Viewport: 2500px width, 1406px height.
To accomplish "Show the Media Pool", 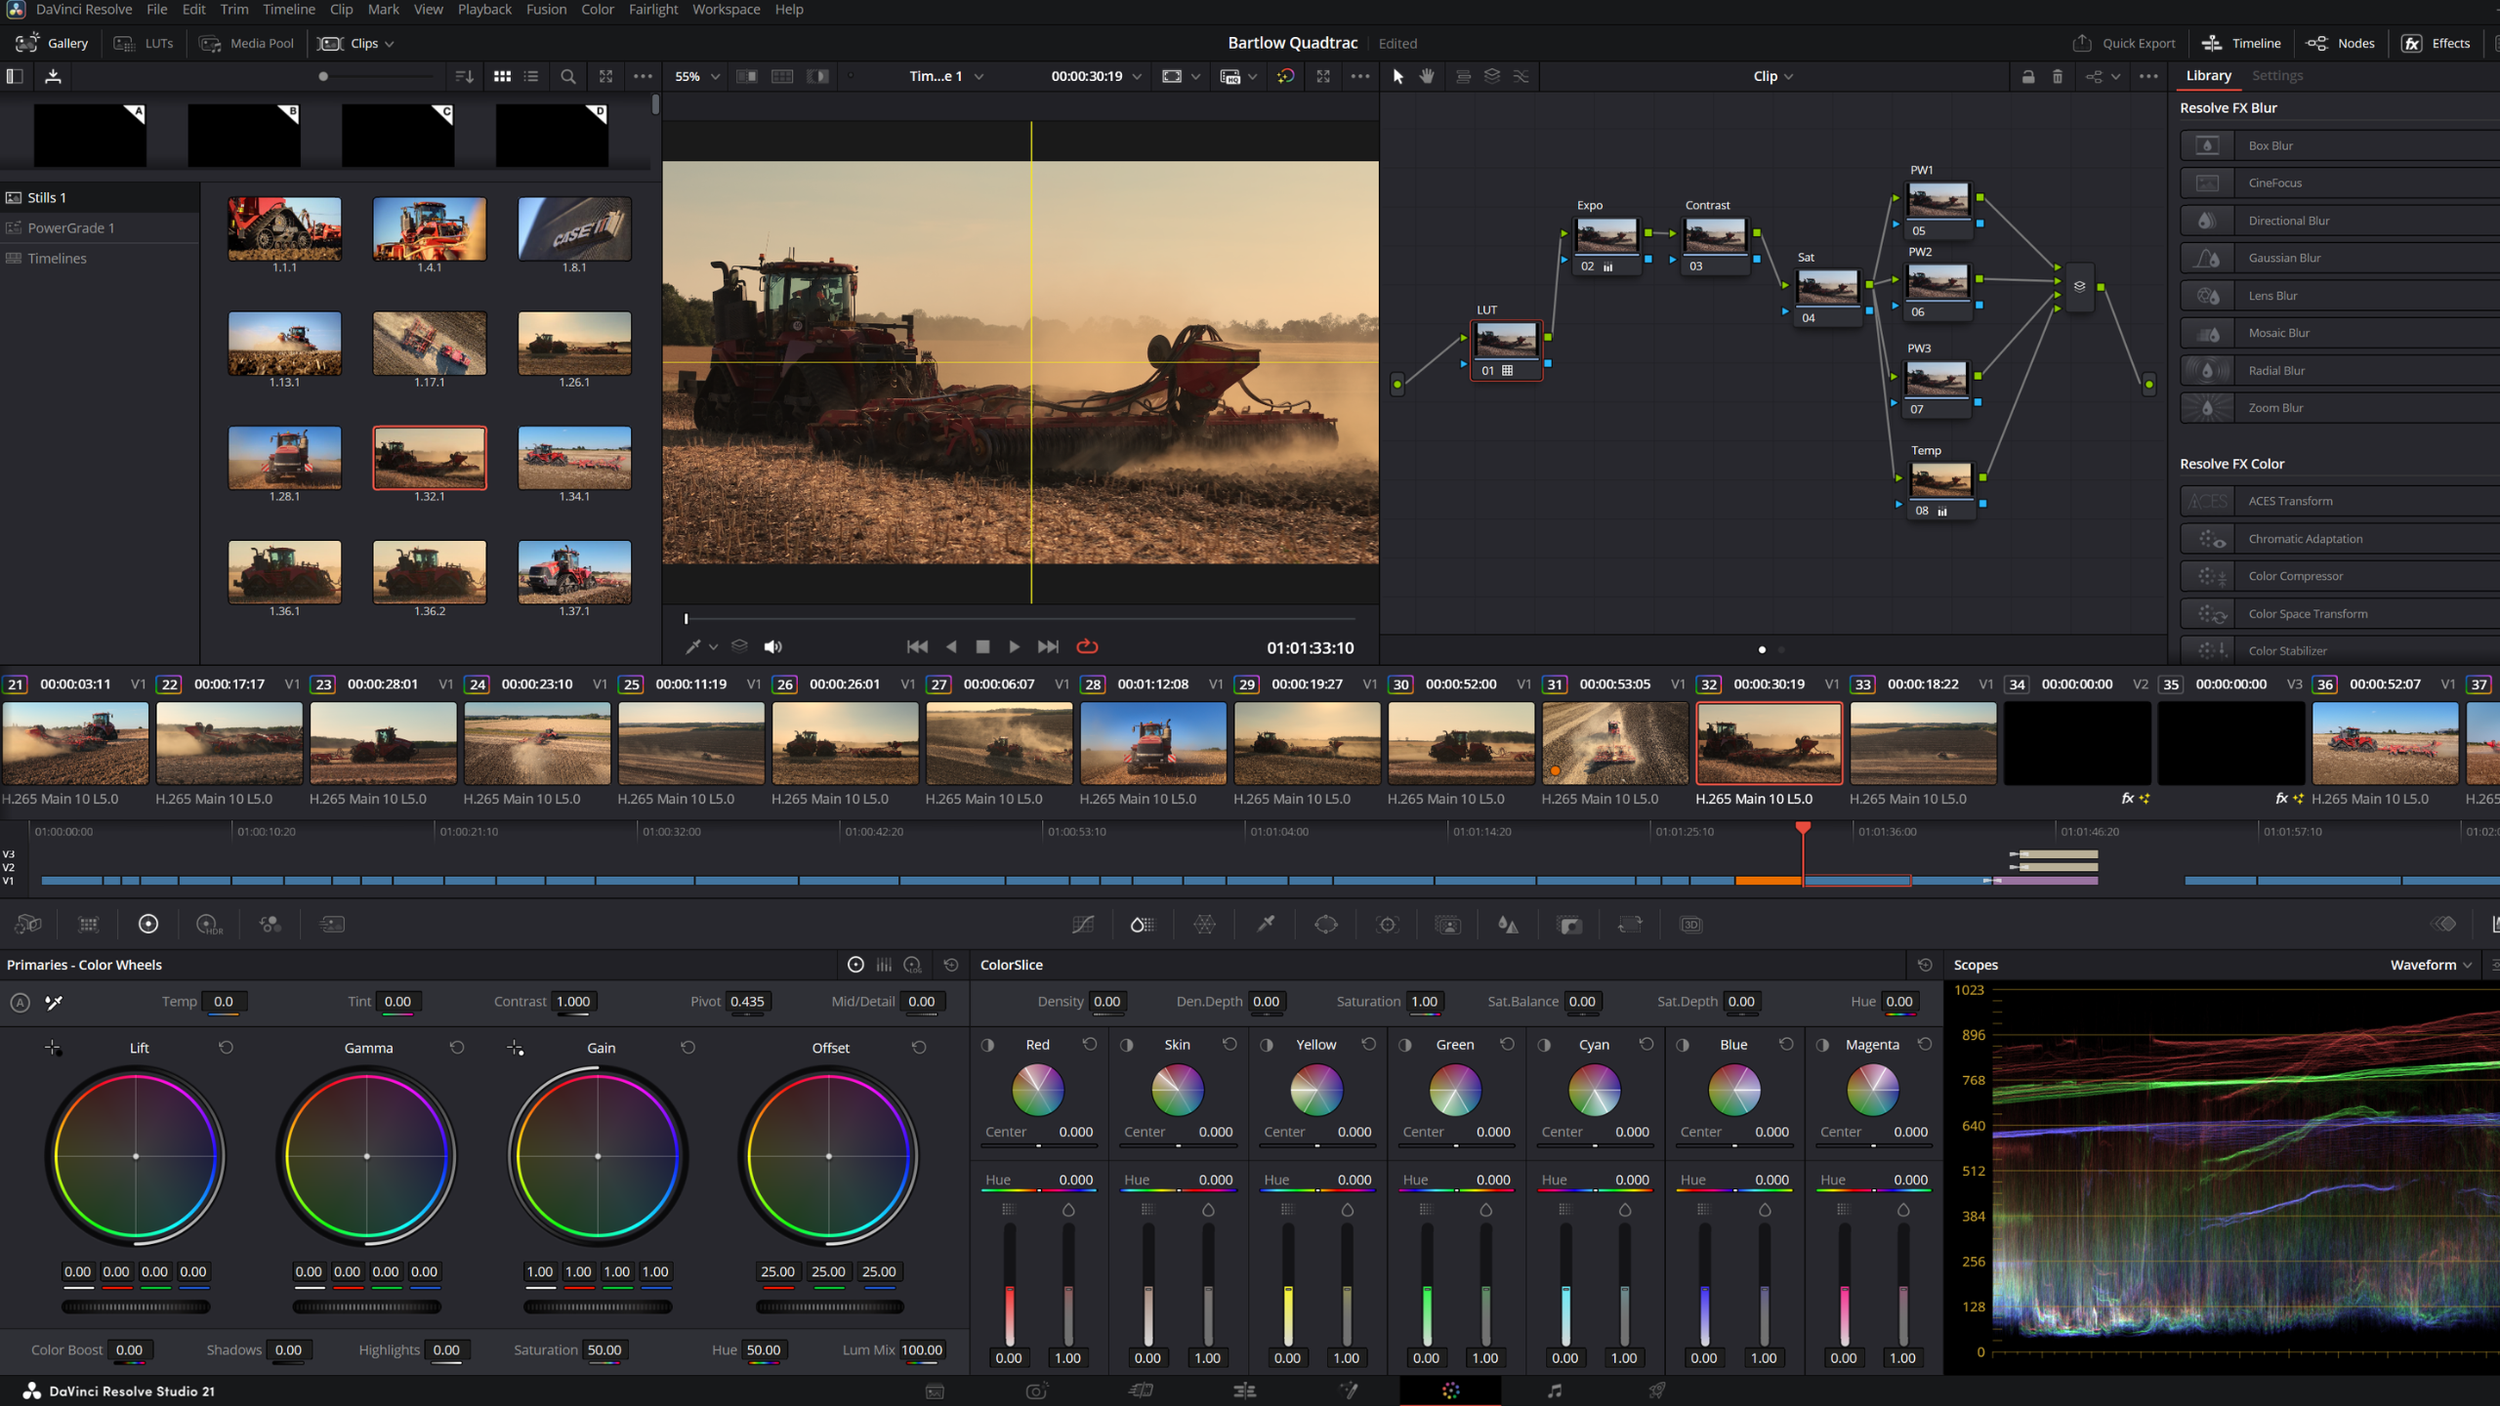I will point(247,43).
